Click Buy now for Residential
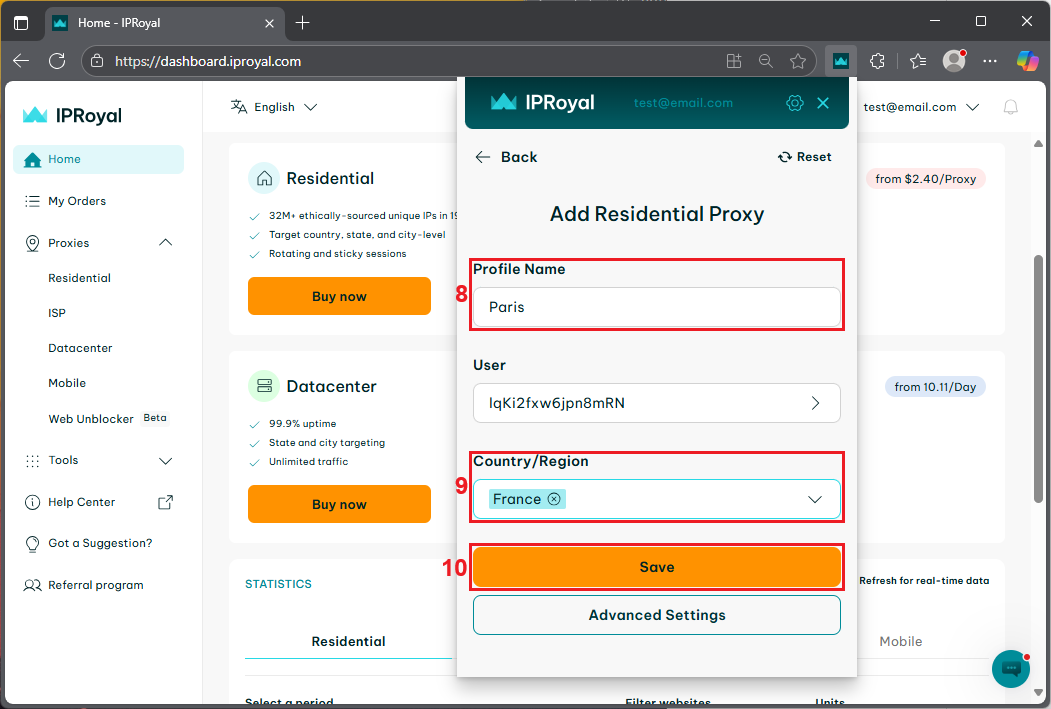Image resolution: width=1051 pixels, height=709 pixels. pyautogui.click(x=339, y=296)
